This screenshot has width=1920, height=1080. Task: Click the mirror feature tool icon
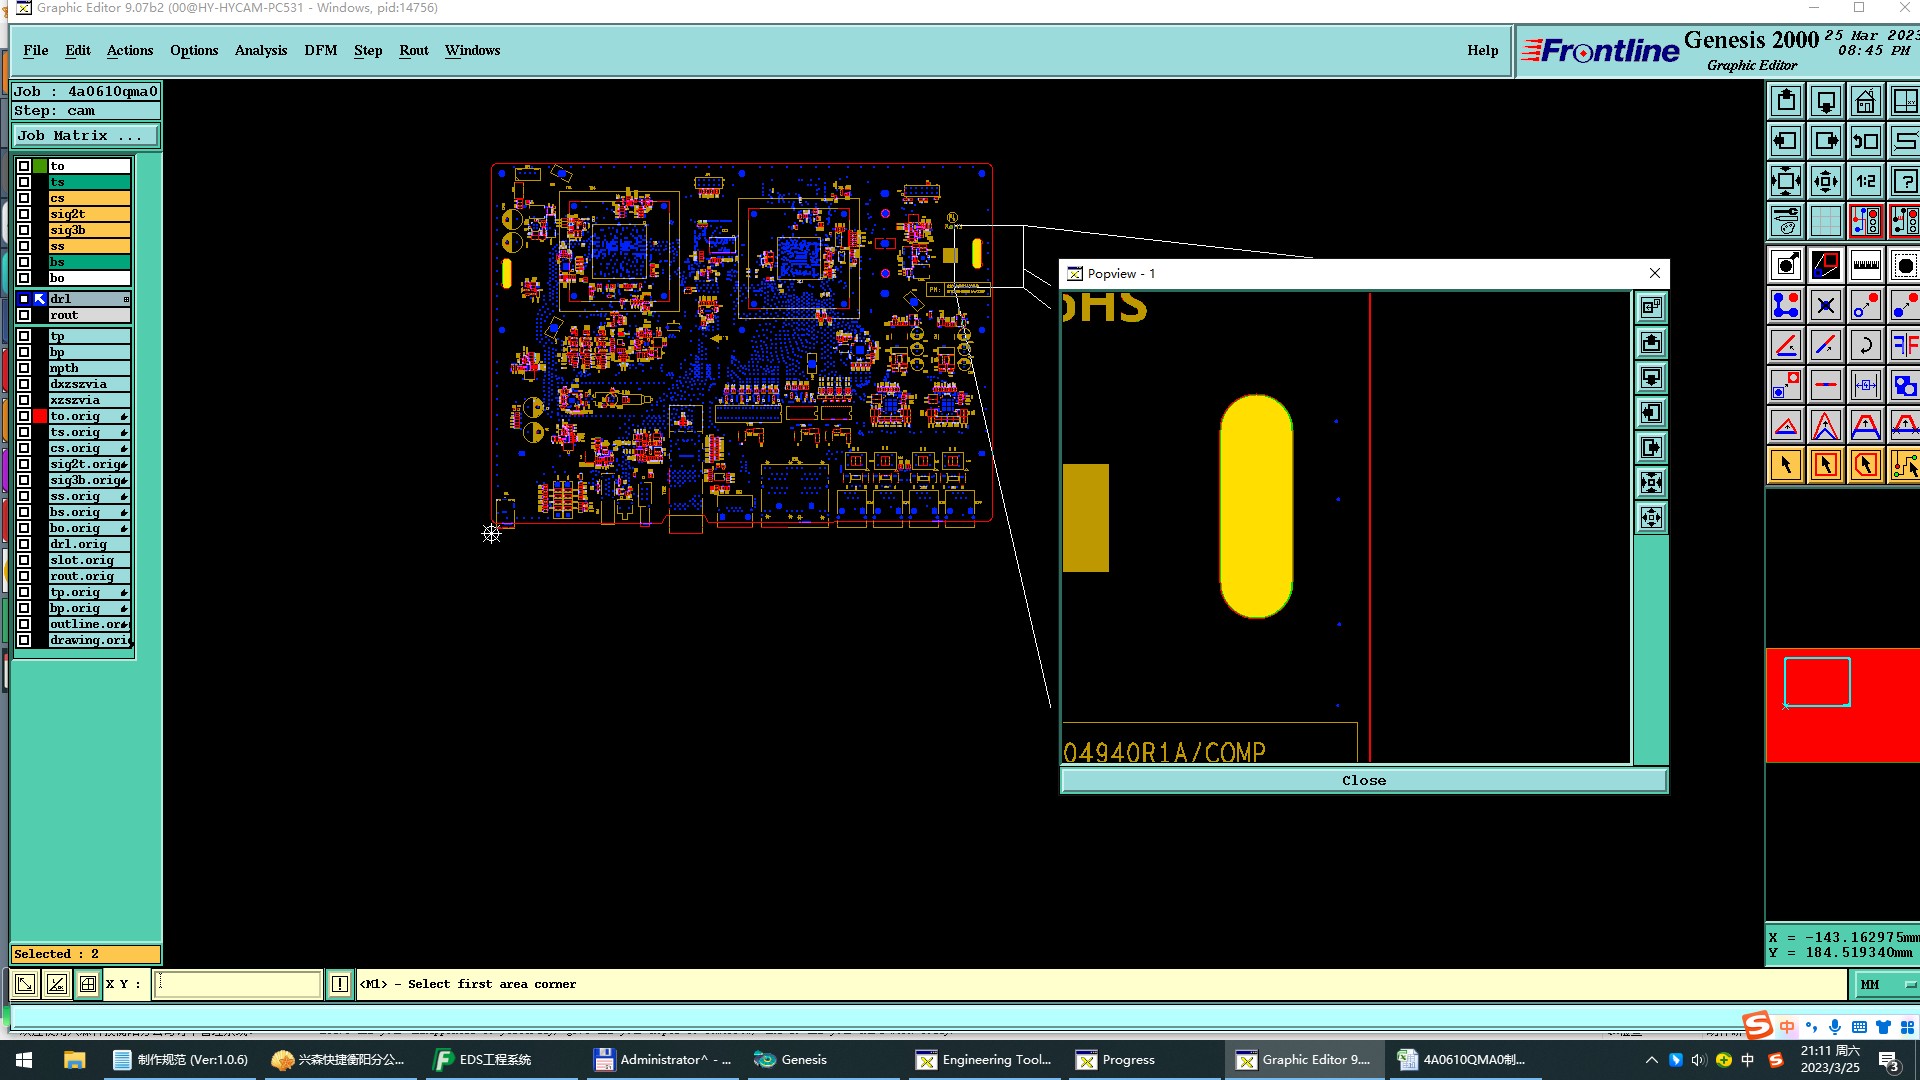(x=1904, y=346)
